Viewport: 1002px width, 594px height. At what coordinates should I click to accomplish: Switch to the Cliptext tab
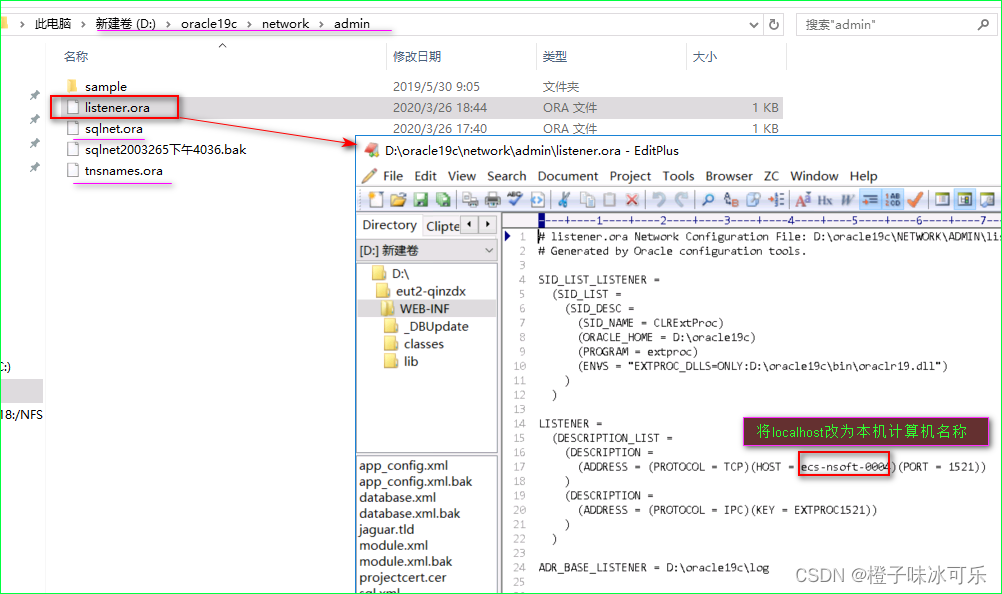pos(442,226)
